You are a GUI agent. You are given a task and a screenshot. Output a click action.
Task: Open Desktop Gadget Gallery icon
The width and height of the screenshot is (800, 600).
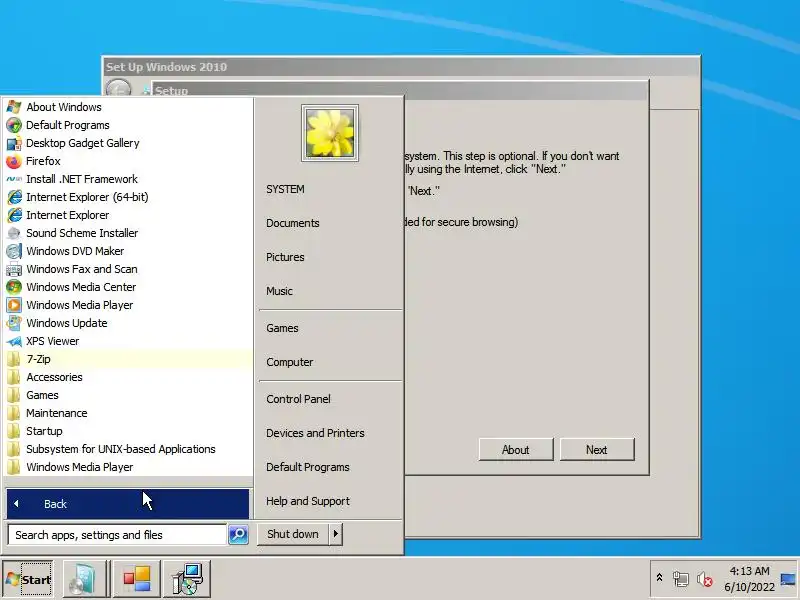14,143
